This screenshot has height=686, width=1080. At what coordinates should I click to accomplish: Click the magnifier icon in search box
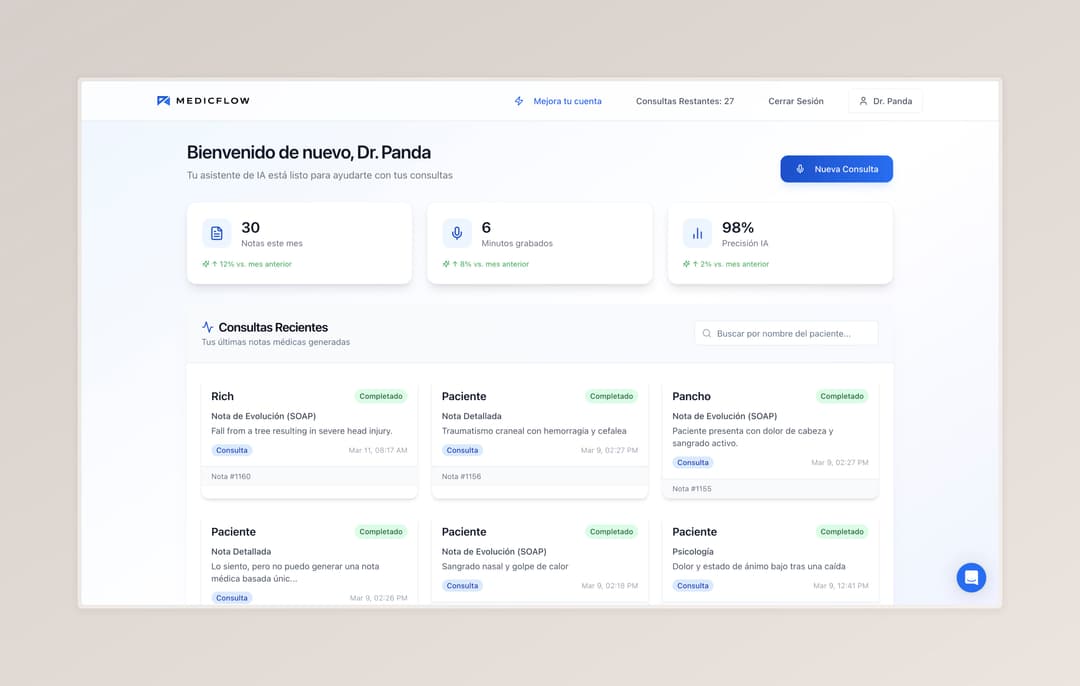click(x=707, y=333)
